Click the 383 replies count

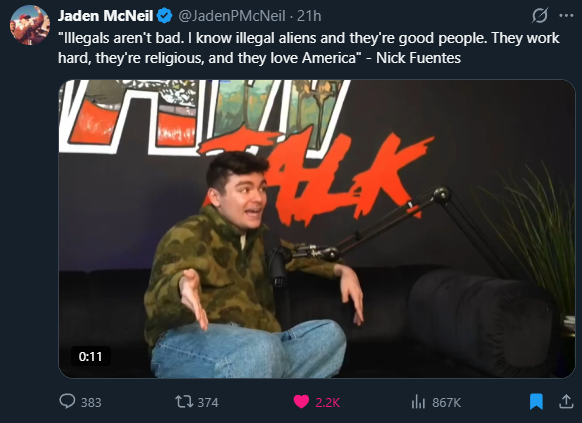point(91,403)
